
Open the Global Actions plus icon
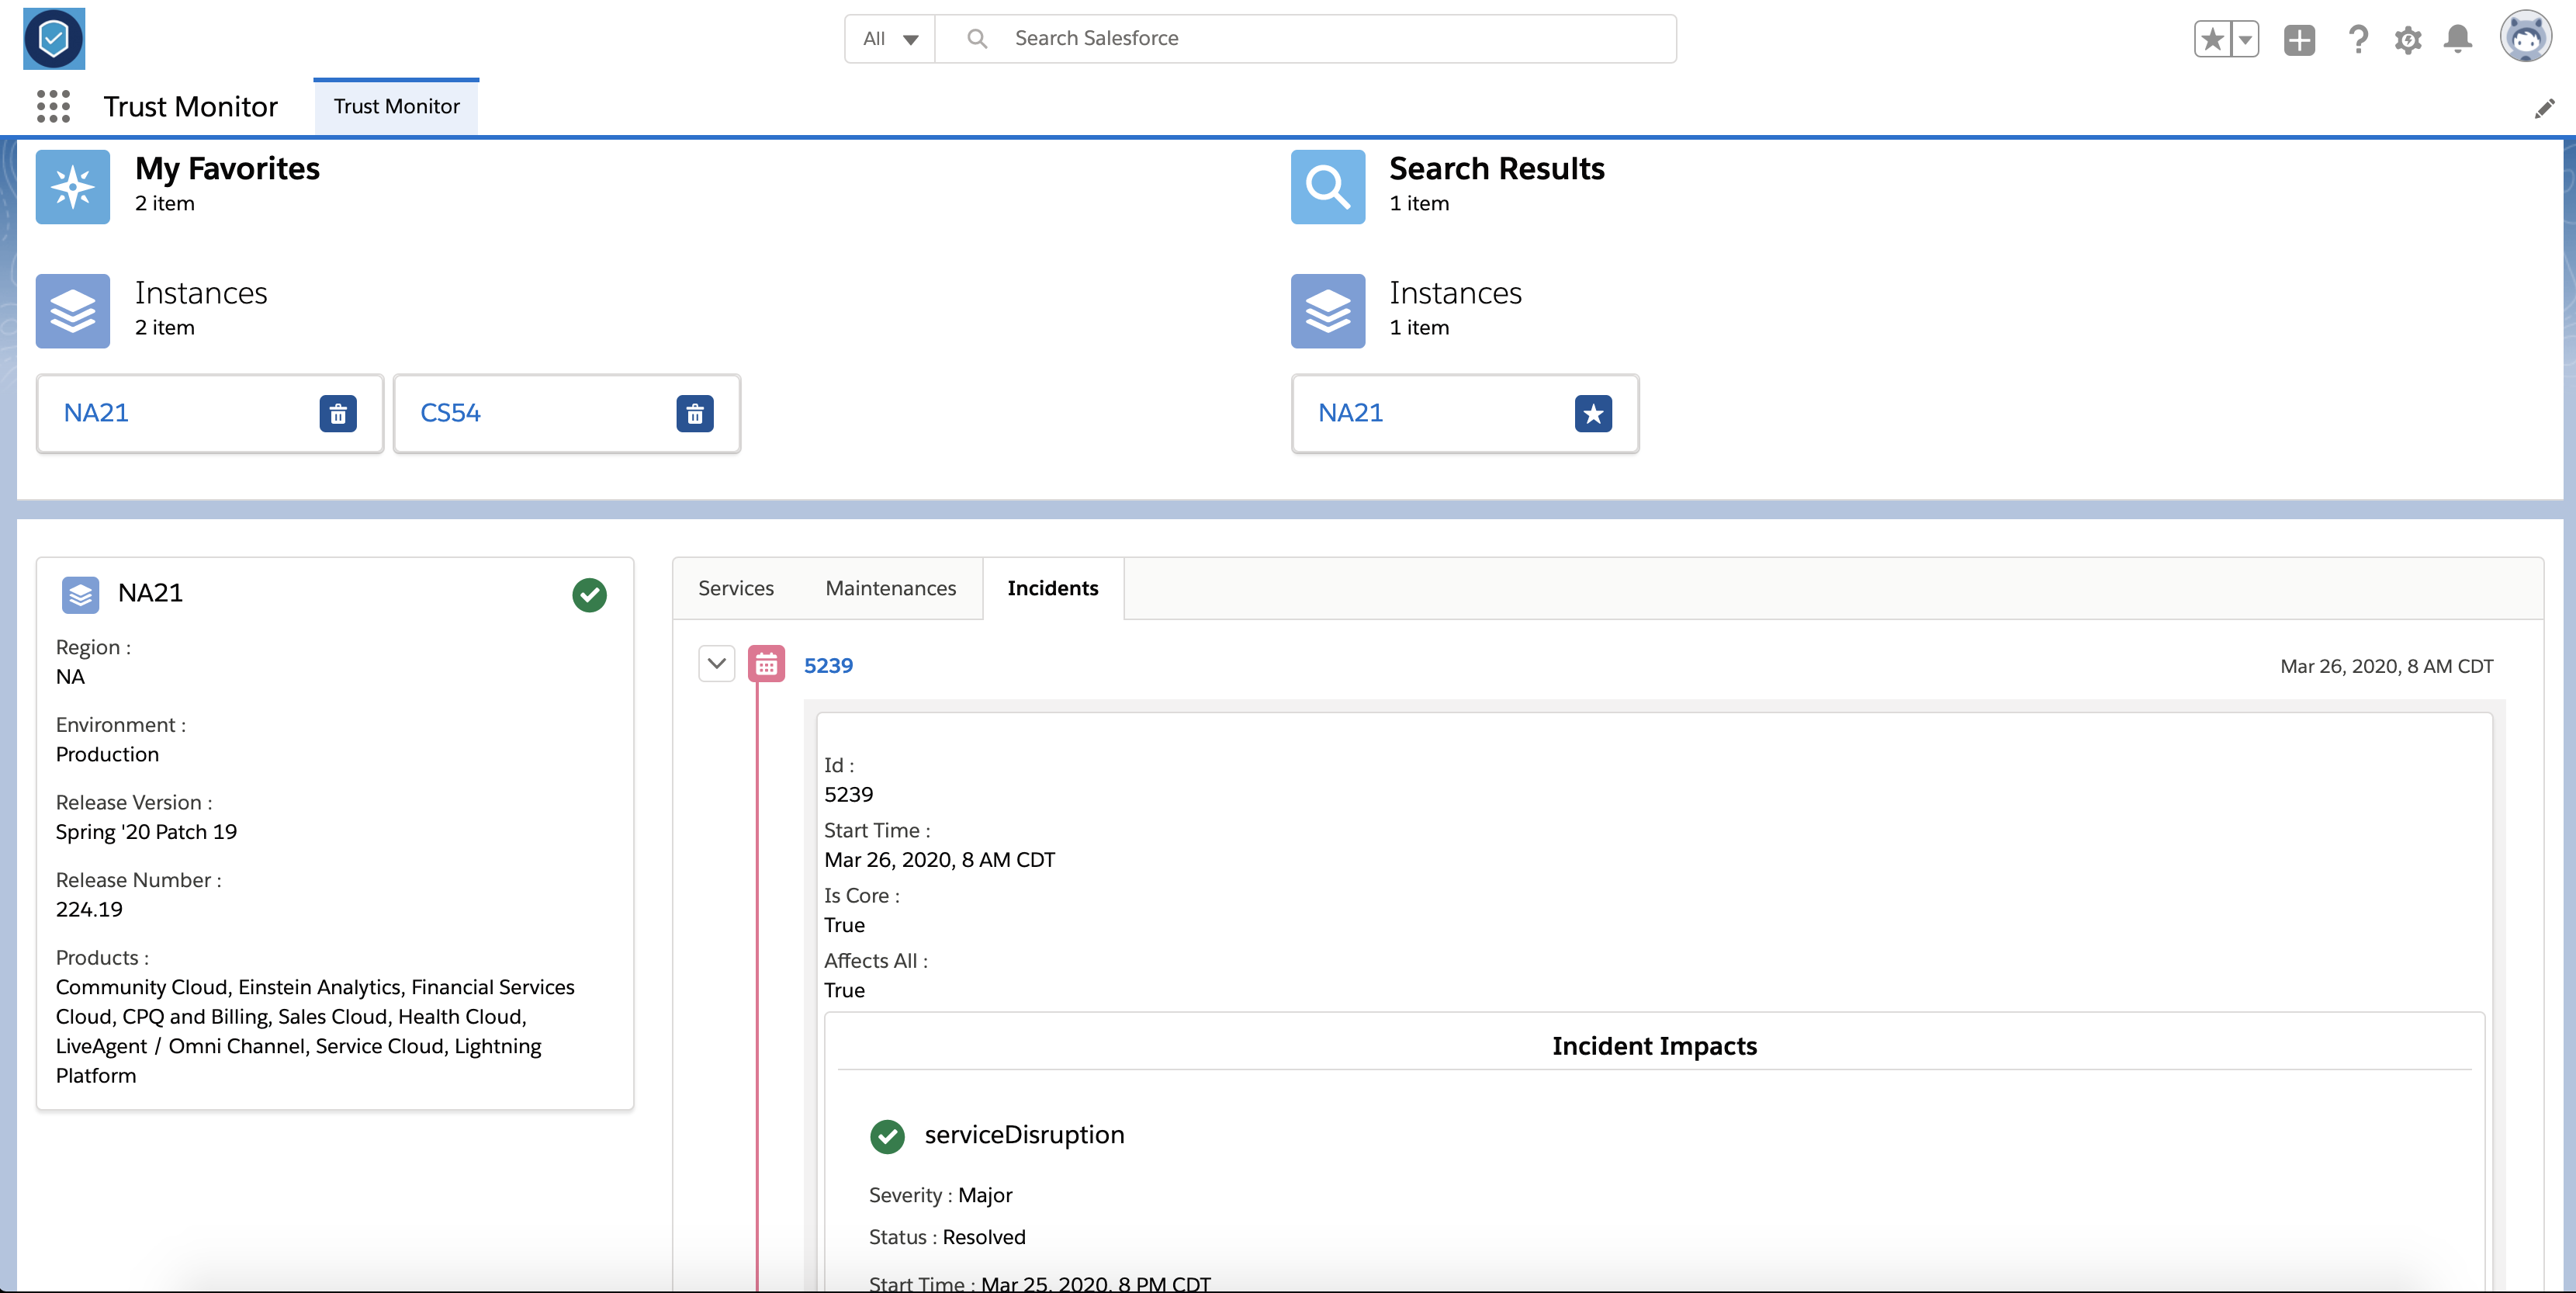2299,39
